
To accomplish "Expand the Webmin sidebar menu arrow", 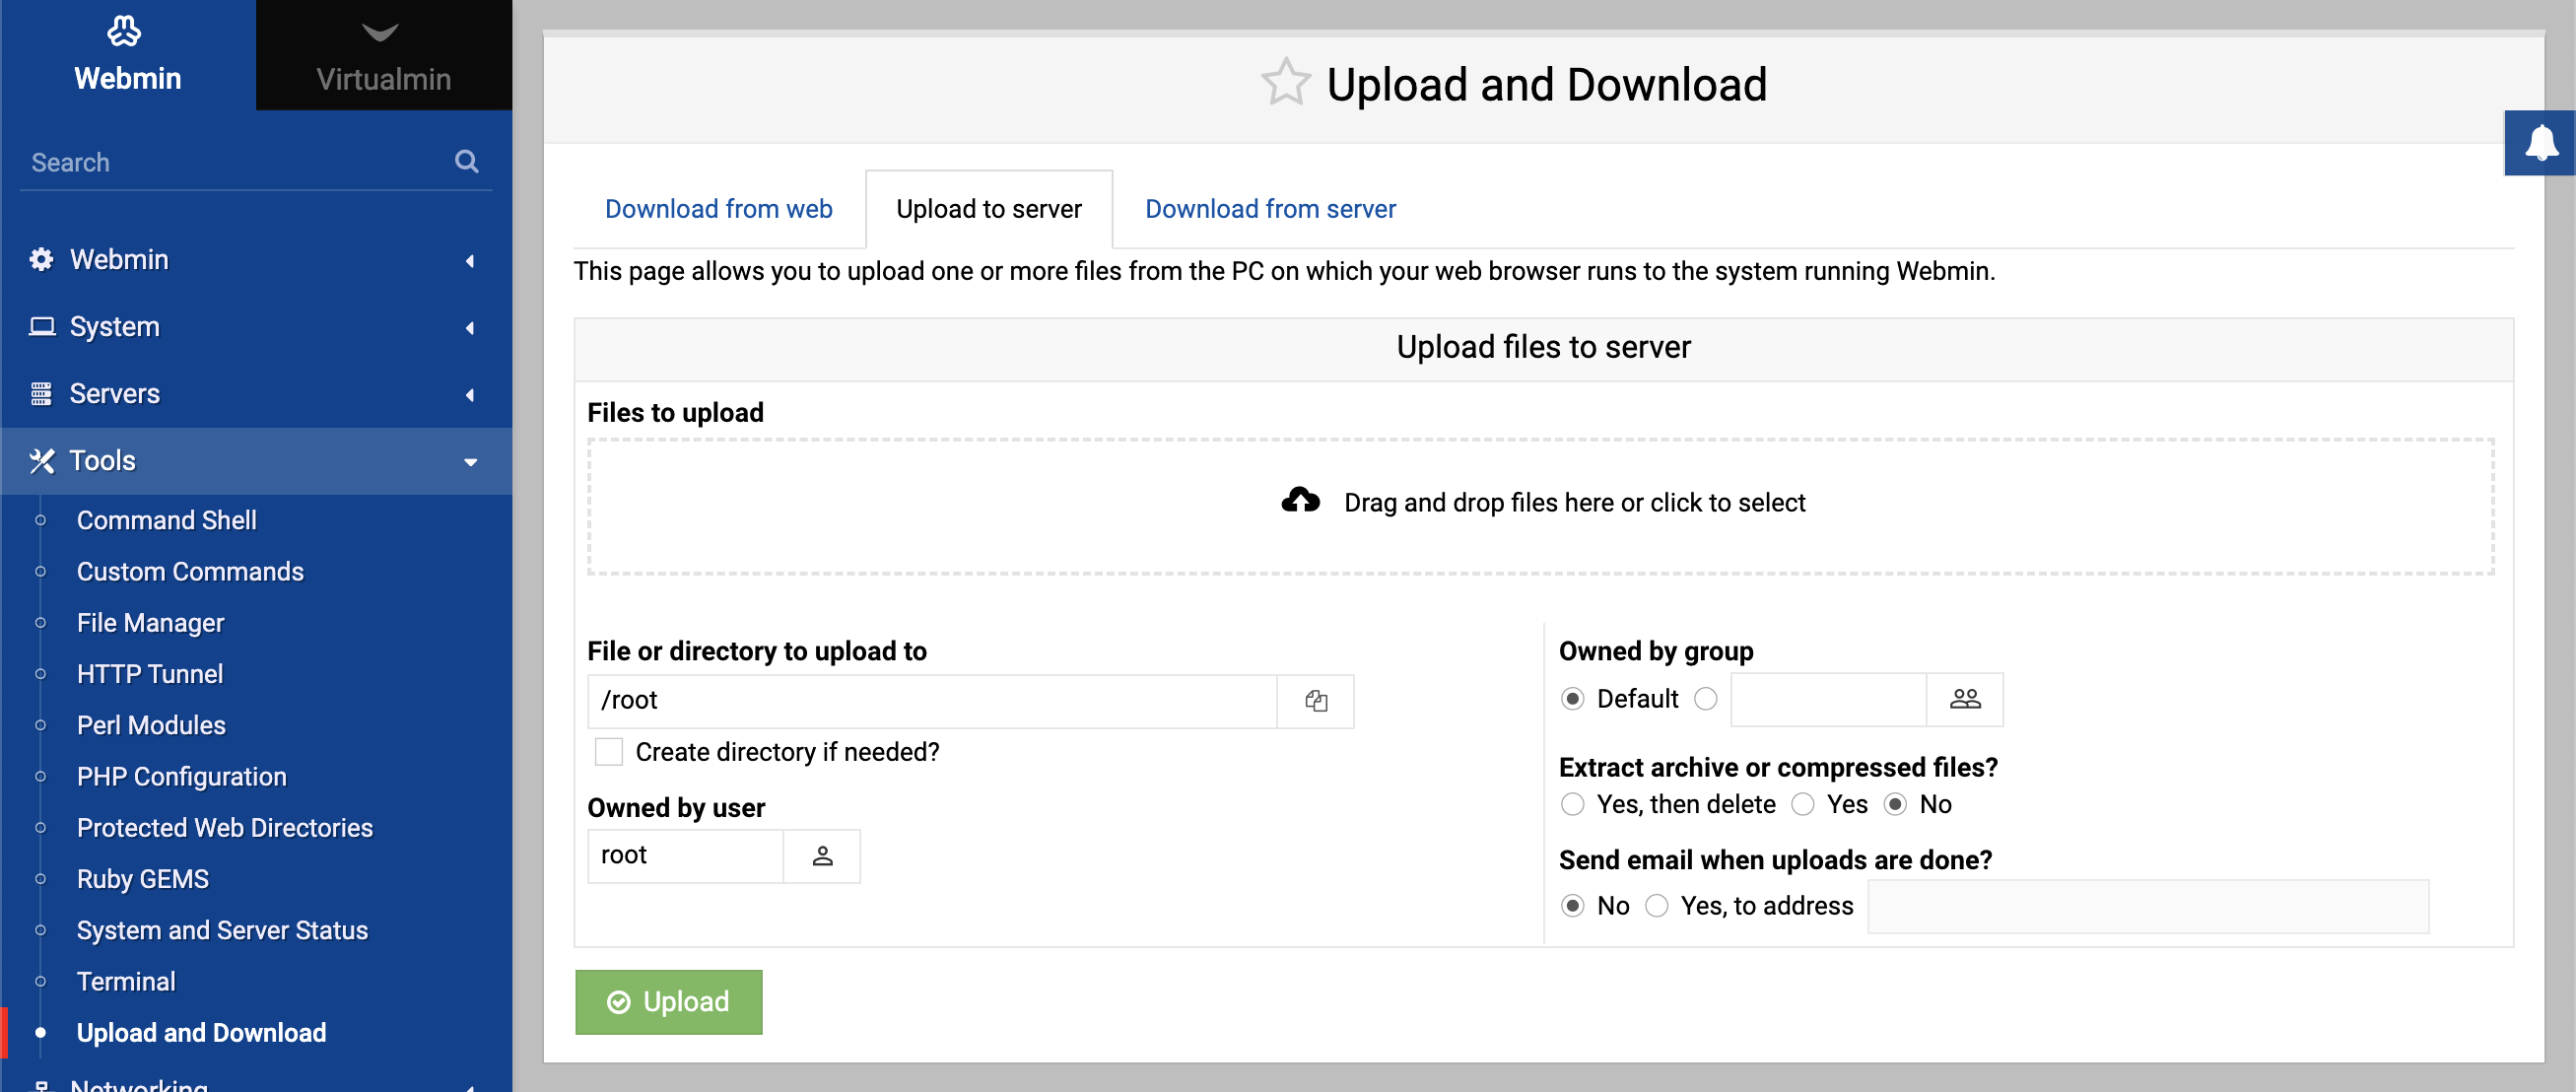I will (469, 260).
